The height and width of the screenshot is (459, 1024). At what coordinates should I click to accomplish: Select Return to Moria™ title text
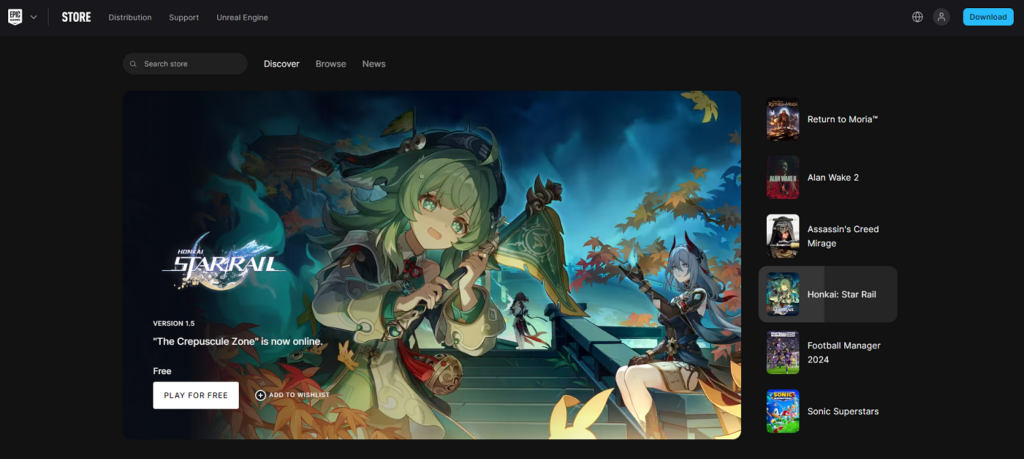[x=842, y=119]
